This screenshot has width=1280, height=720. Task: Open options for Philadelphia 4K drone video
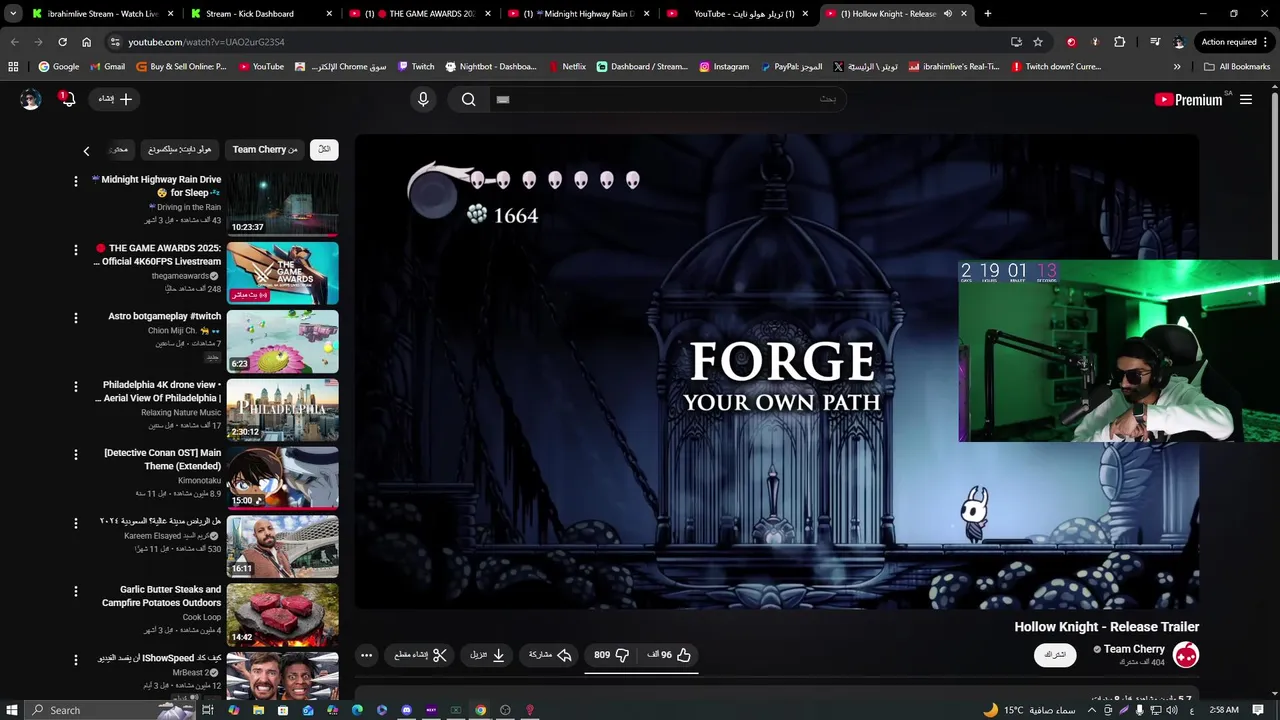tap(75, 386)
